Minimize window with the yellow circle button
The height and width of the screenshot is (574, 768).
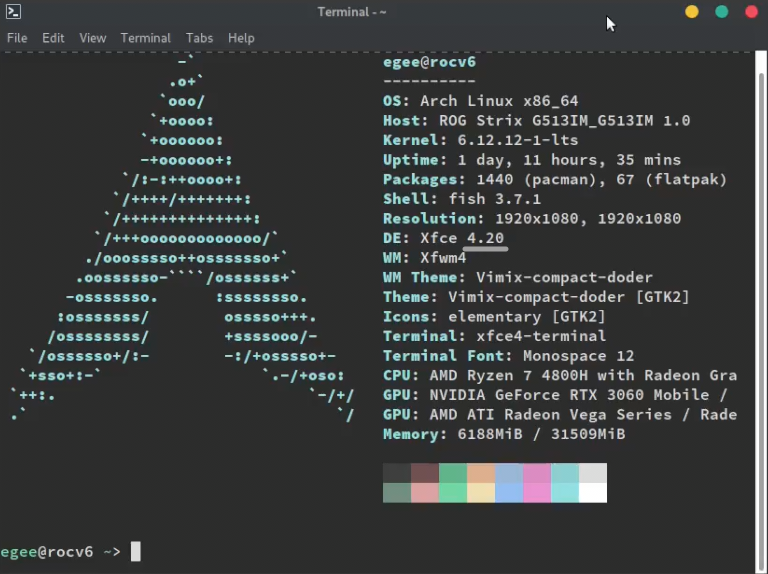tap(692, 12)
